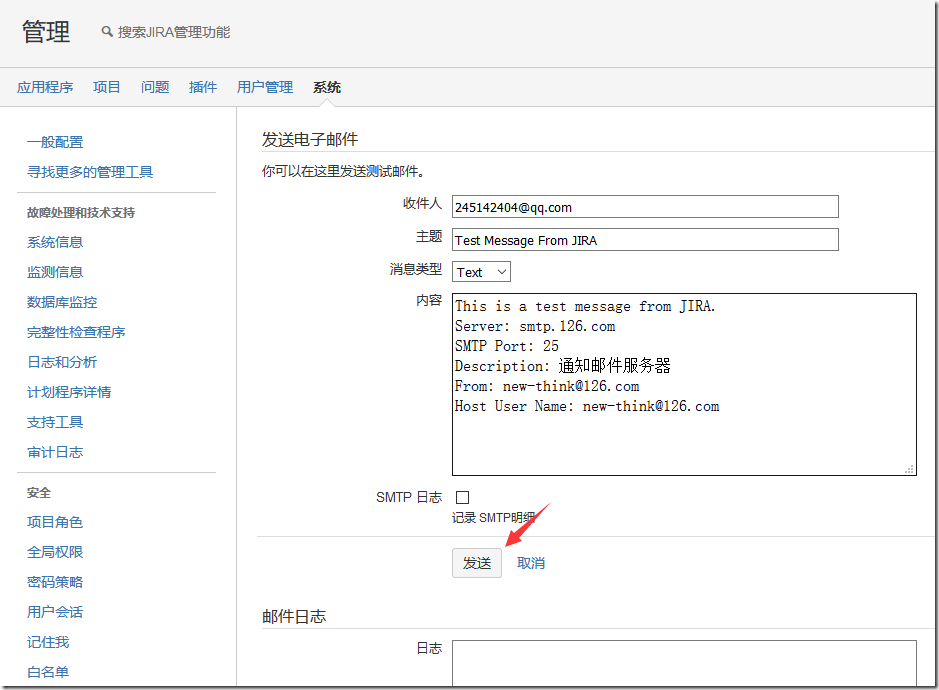This screenshot has width=939, height=690.
Task: Open 用户会话 link
Action: 55,612
